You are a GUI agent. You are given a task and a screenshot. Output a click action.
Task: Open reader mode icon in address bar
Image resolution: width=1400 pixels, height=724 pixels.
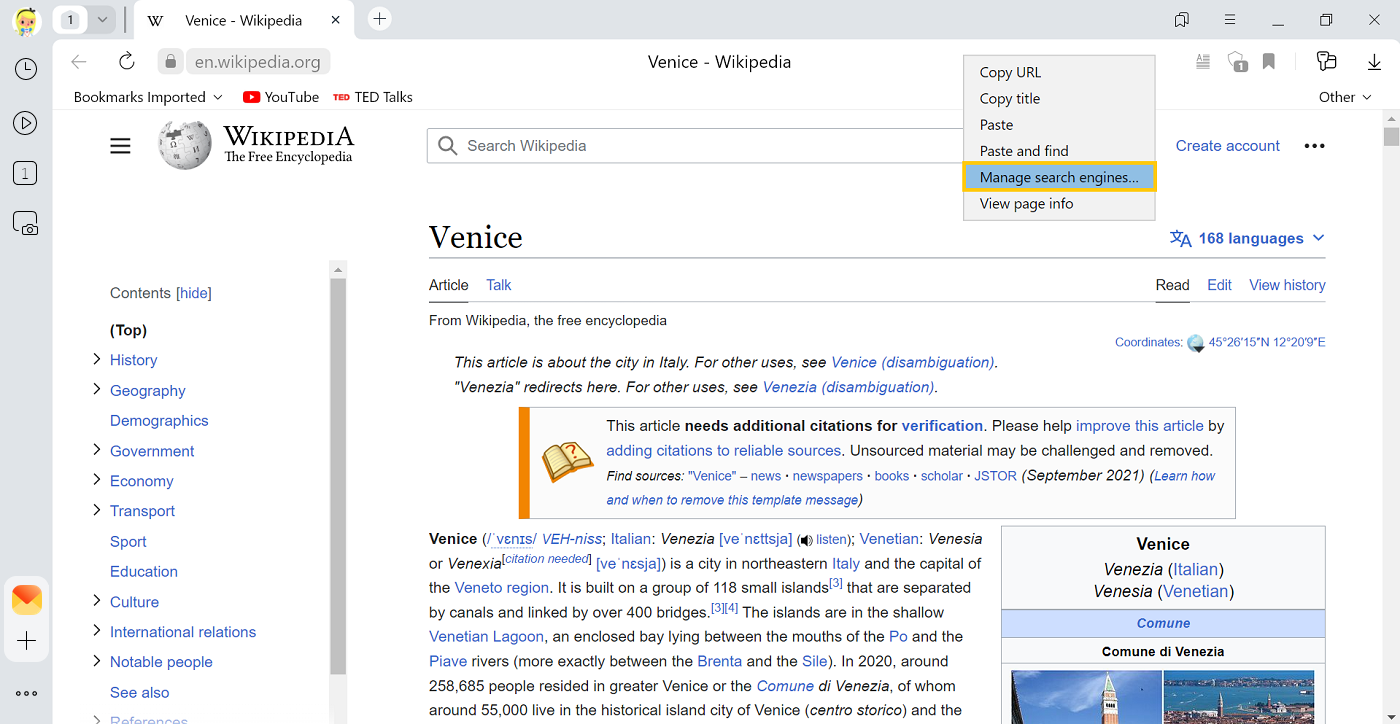1203,62
